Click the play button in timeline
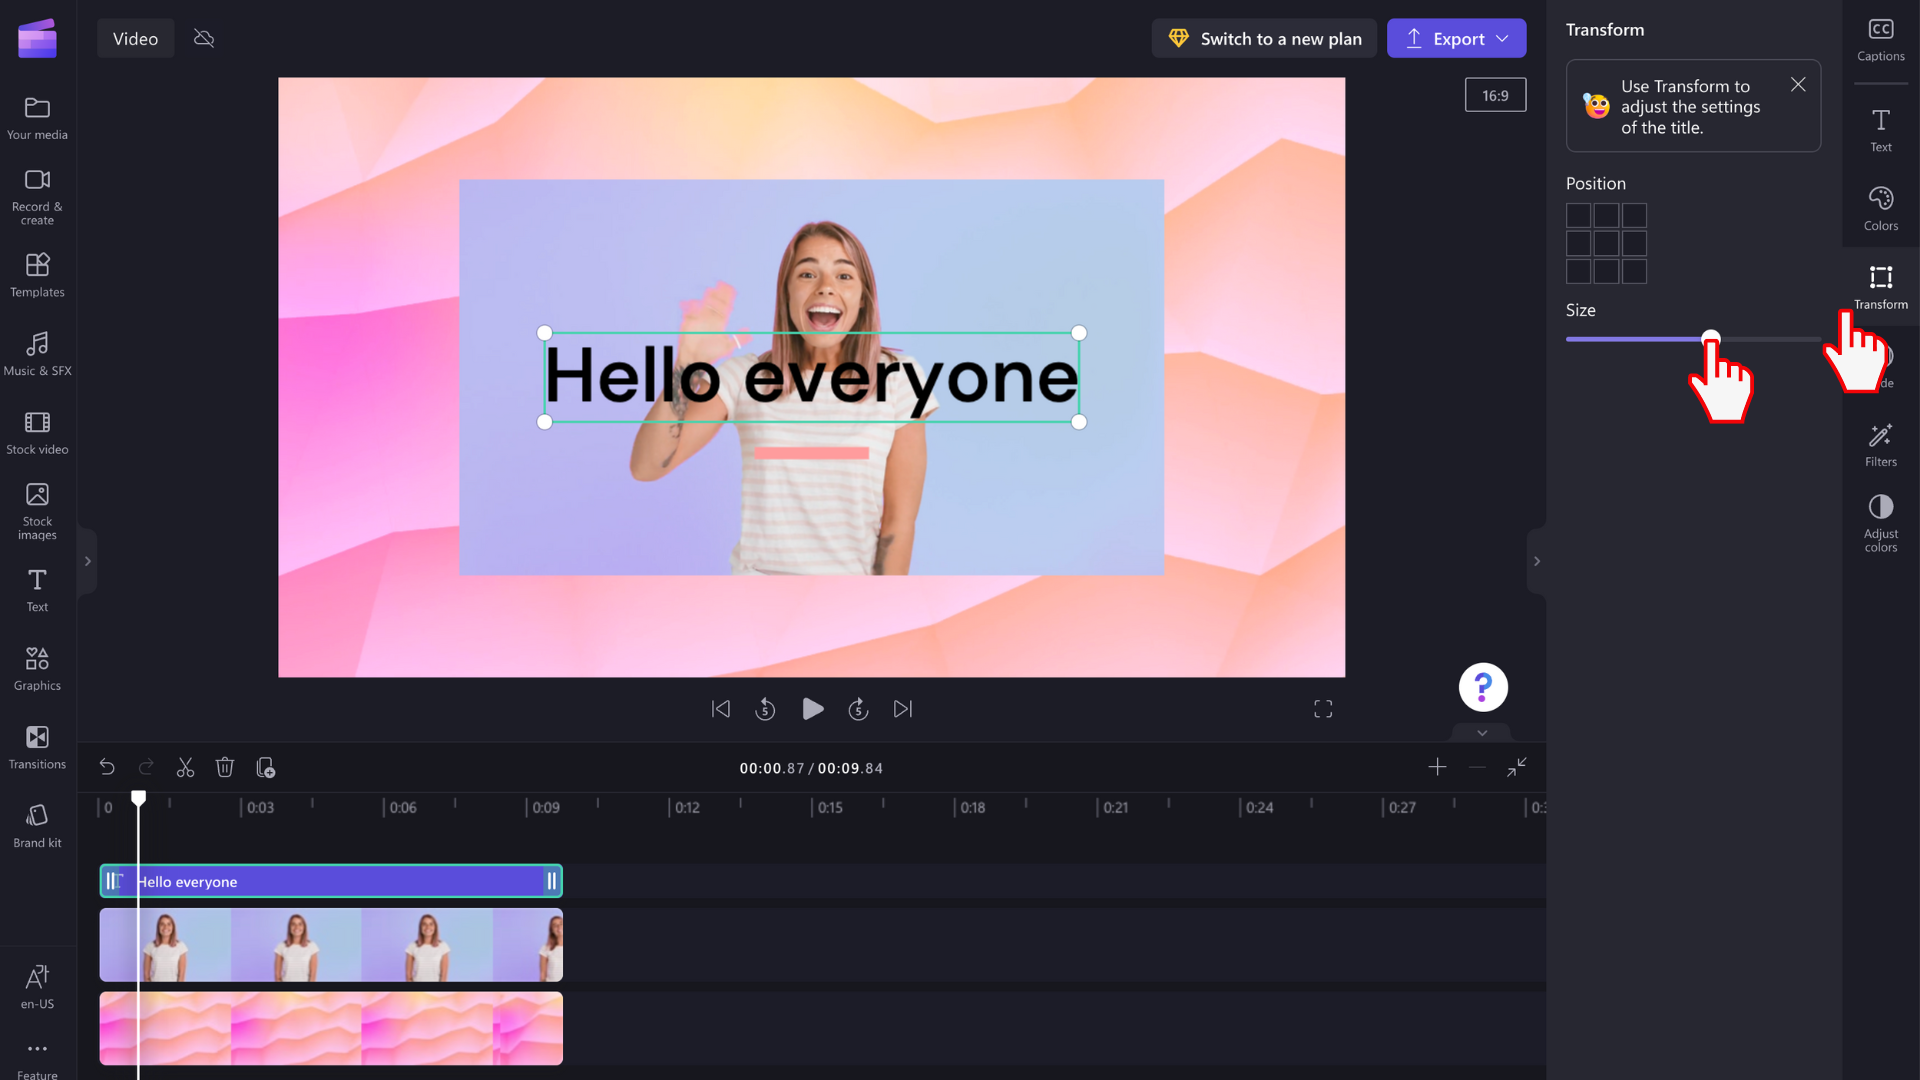 coord(811,709)
